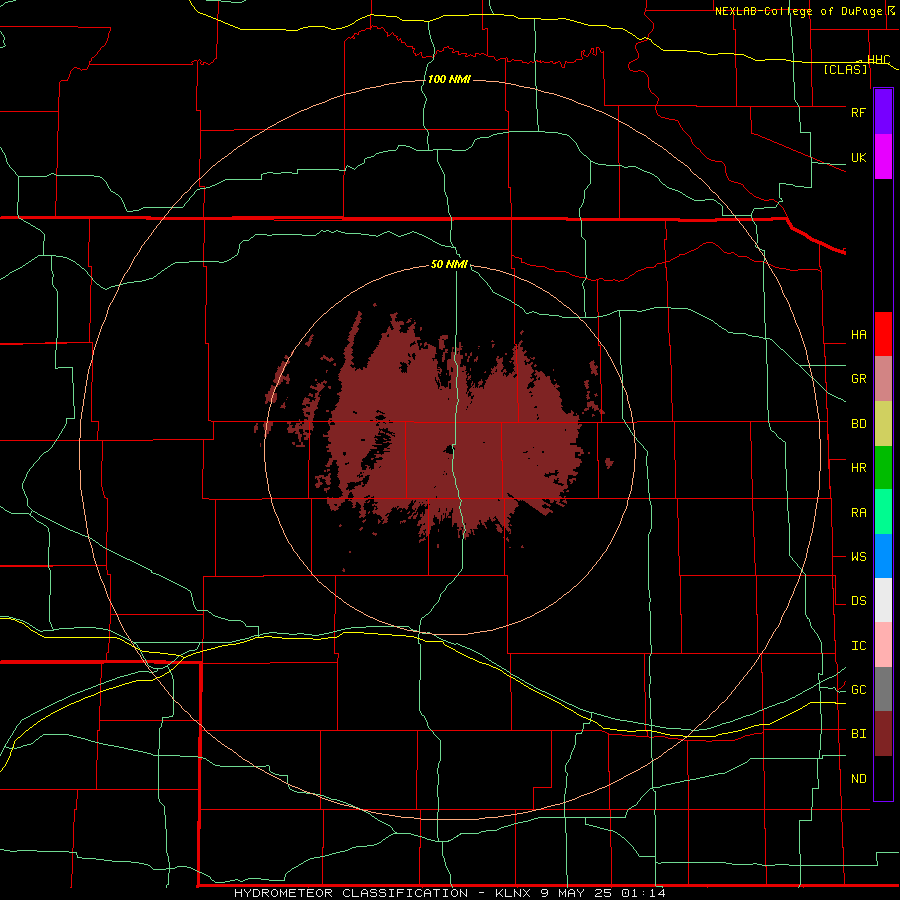Image resolution: width=900 pixels, height=900 pixels.
Task: Click the HR legend label
Action: 858,468
